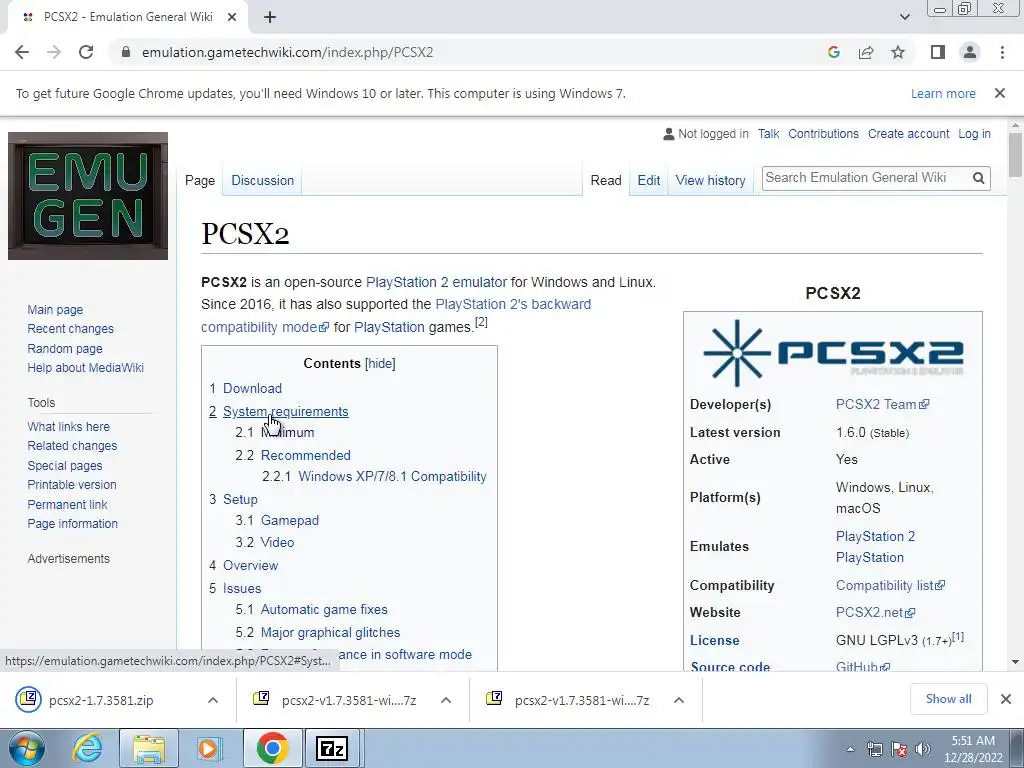Screen dimensions: 1024x768
Task: Open Recent changes in sidebar
Action: coord(71,328)
